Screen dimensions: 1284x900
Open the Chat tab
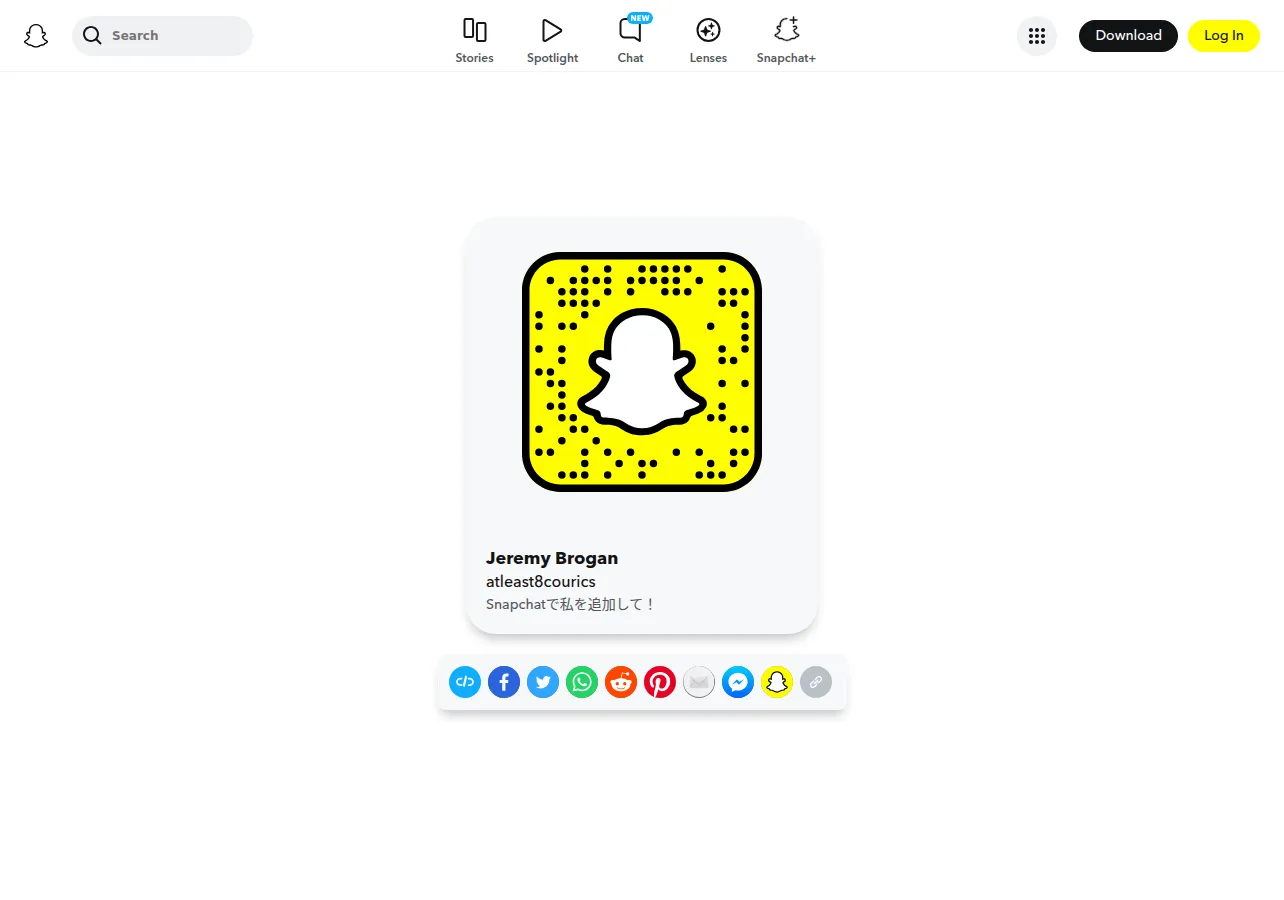[x=630, y=41]
